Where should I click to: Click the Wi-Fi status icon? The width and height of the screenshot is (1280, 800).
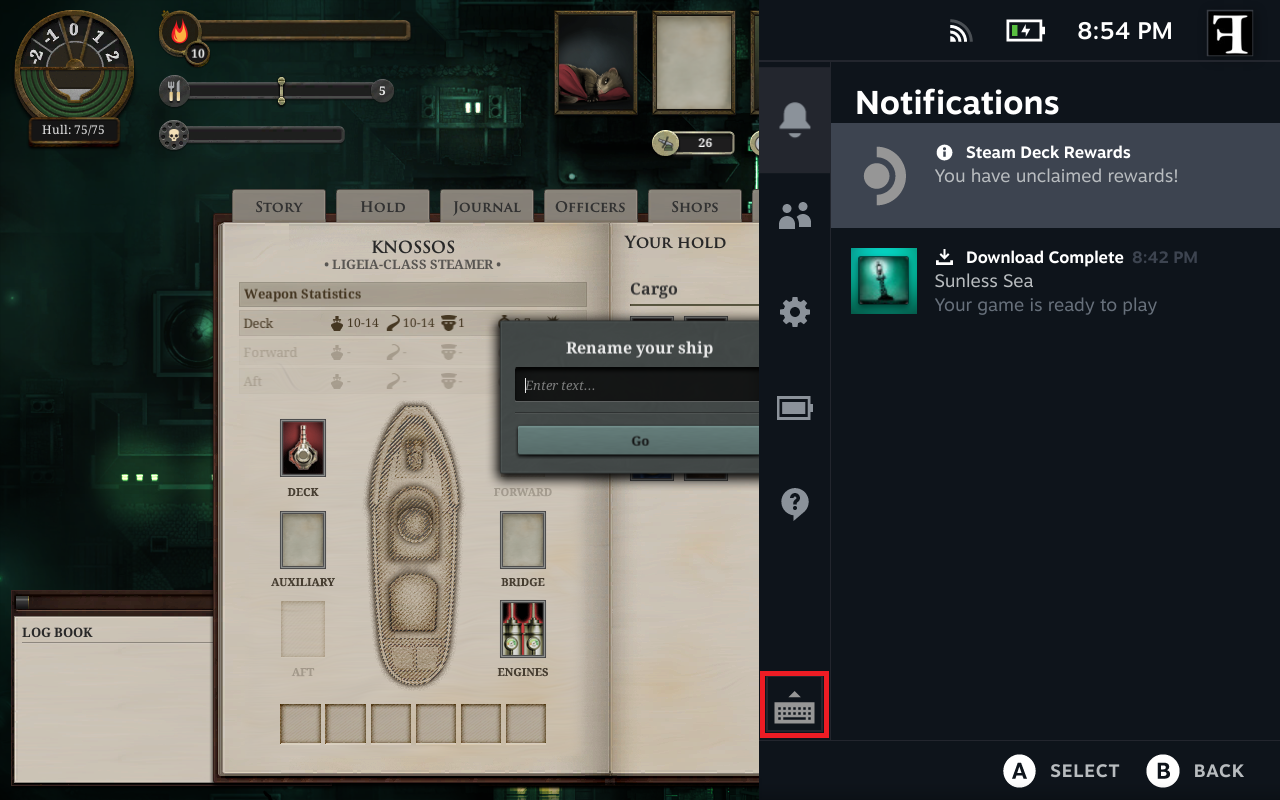coord(960,32)
